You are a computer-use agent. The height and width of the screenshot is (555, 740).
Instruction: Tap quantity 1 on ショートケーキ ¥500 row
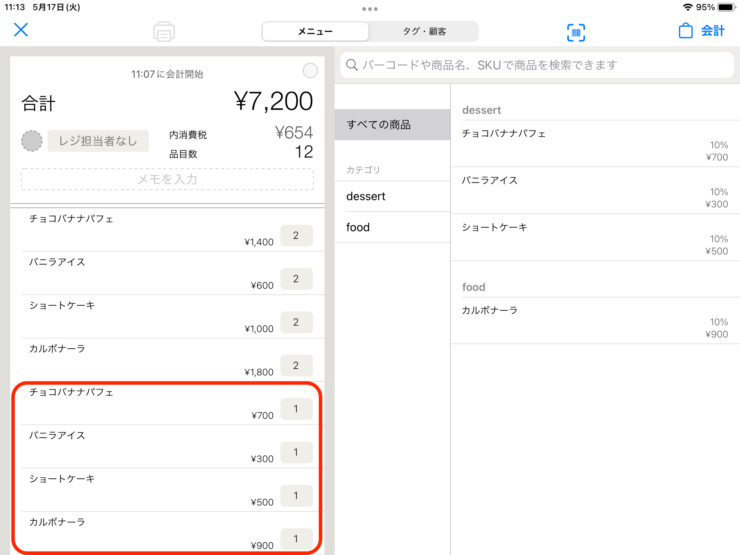click(x=296, y=496)
